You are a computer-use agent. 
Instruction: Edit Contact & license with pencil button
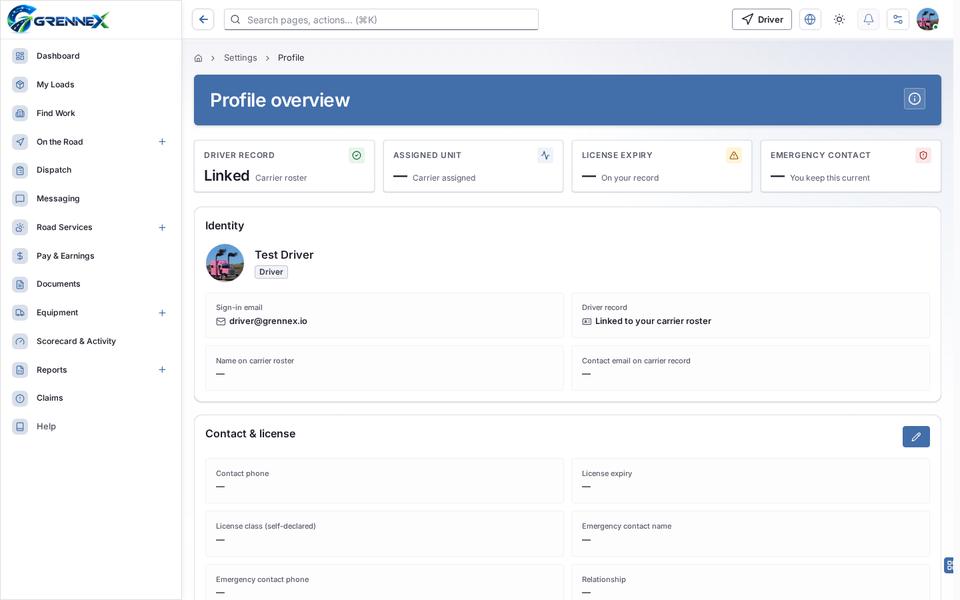tap(916, 437)
